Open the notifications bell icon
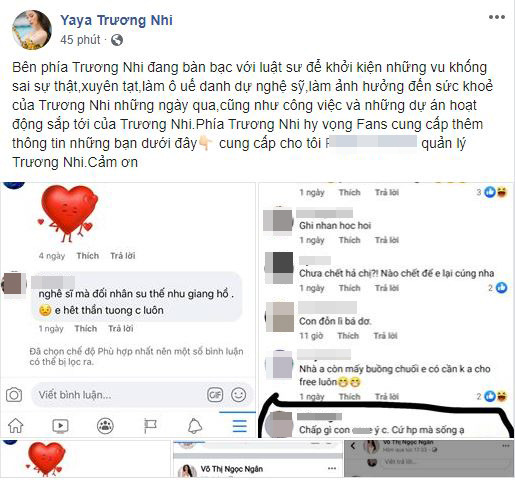This screenshot has height=480, width=515. [x=195, y=426]
